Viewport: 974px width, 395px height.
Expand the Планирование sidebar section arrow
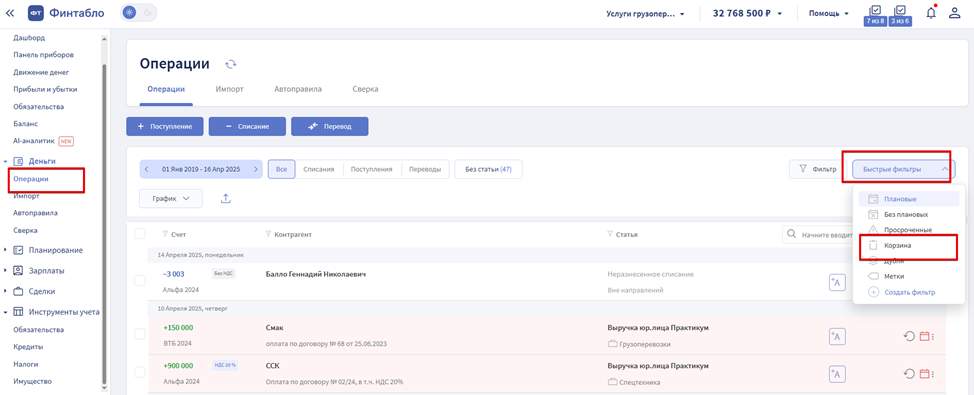point(6,250)
